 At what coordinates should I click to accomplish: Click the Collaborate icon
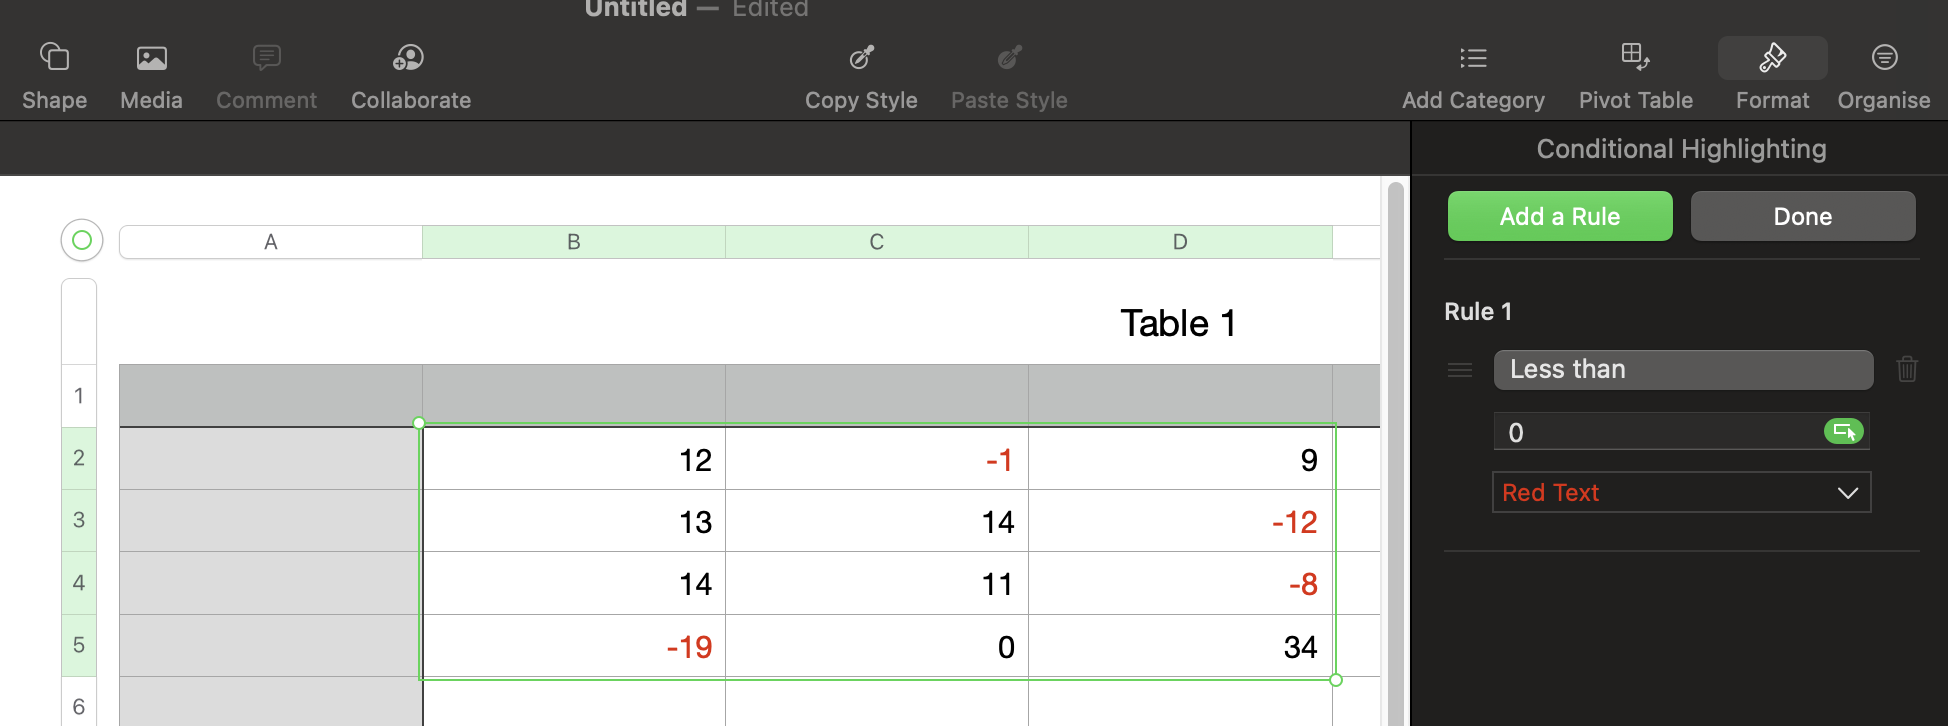pos(409,58)
